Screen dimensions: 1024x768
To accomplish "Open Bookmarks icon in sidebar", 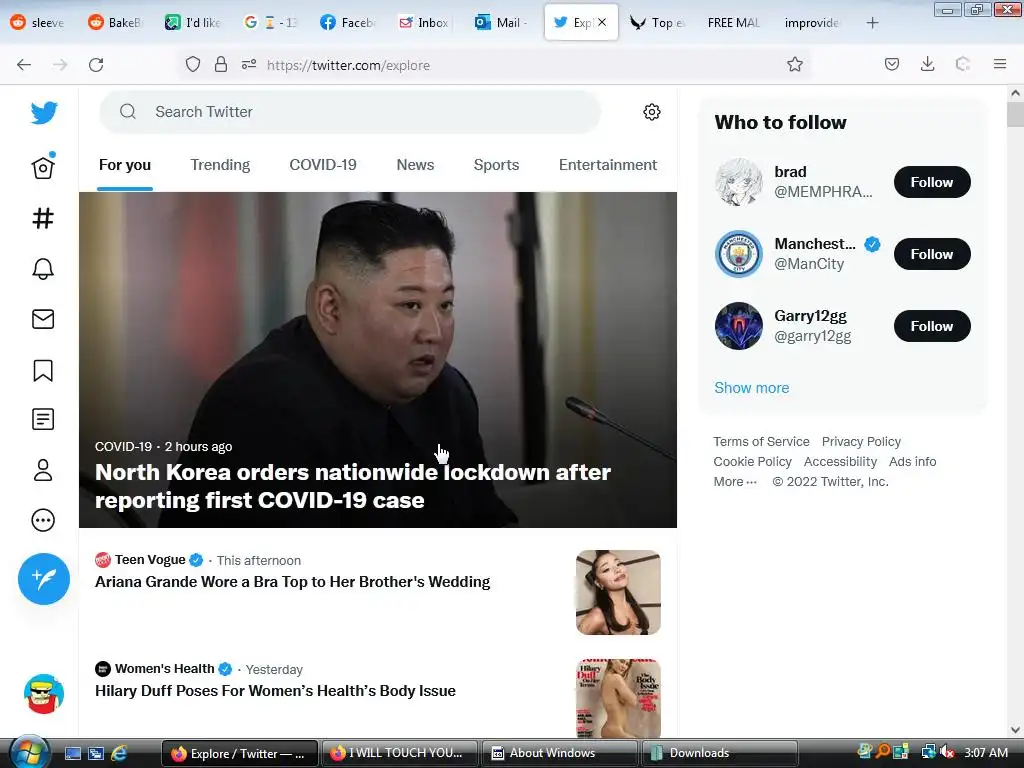I will (43, 370).
